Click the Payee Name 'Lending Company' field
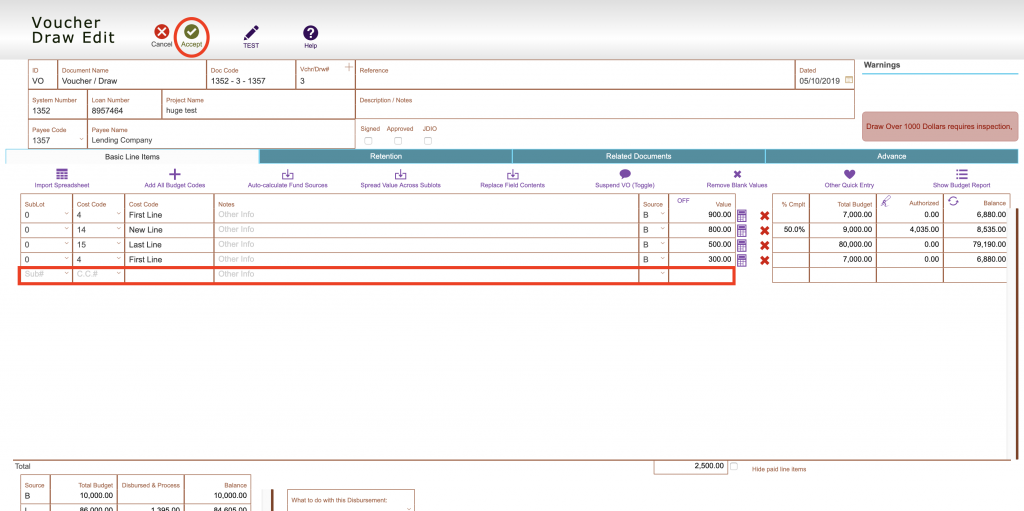Viewport: 1024px width, 511px height. tap(221, 135)
